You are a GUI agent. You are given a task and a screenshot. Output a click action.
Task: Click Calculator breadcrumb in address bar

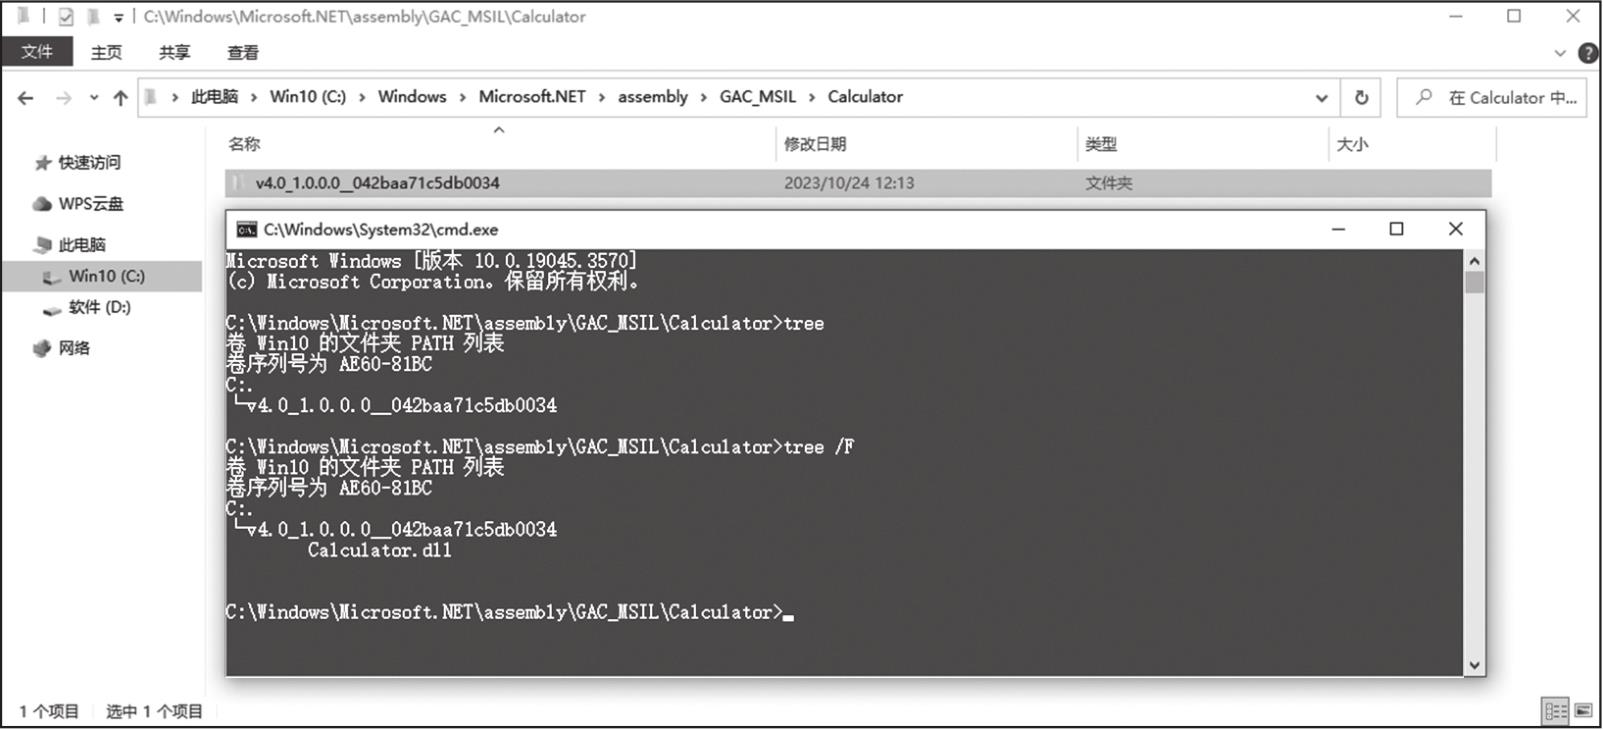(x=865, y=97)
